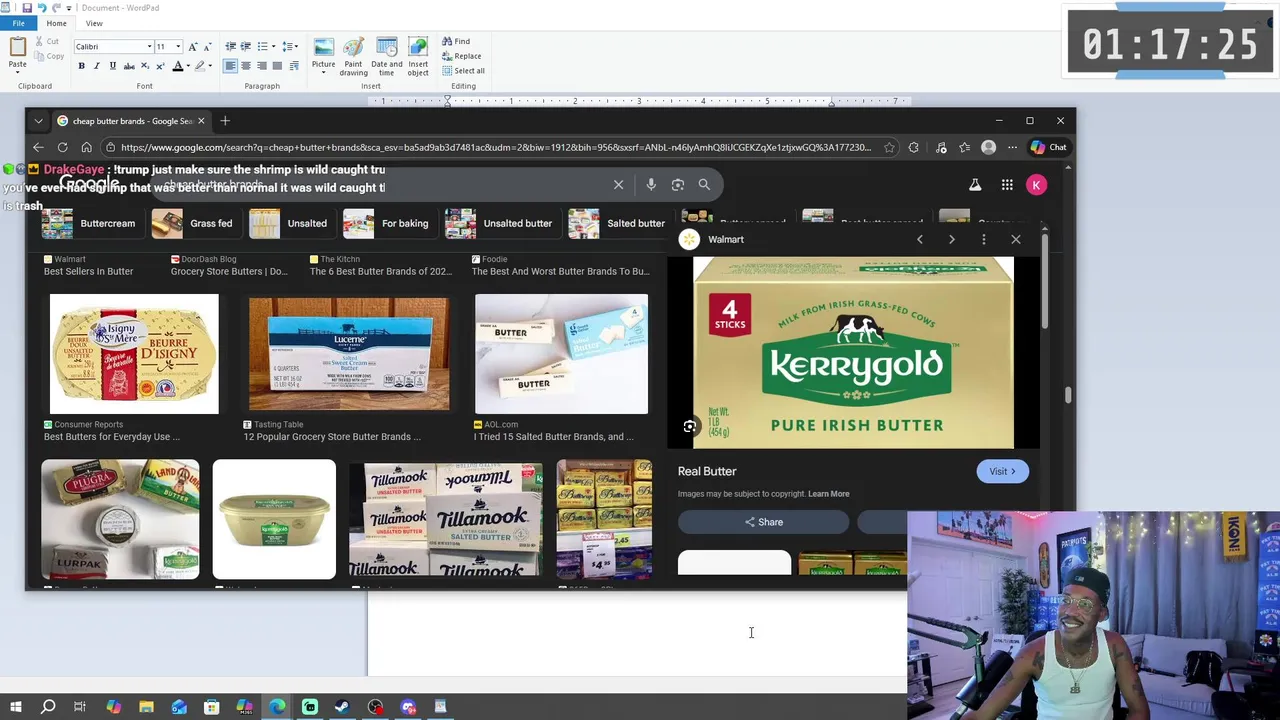Open the WordPad File menu
Image resolution: width=1280 pixels, height=720 pixels.
(18, 23)
